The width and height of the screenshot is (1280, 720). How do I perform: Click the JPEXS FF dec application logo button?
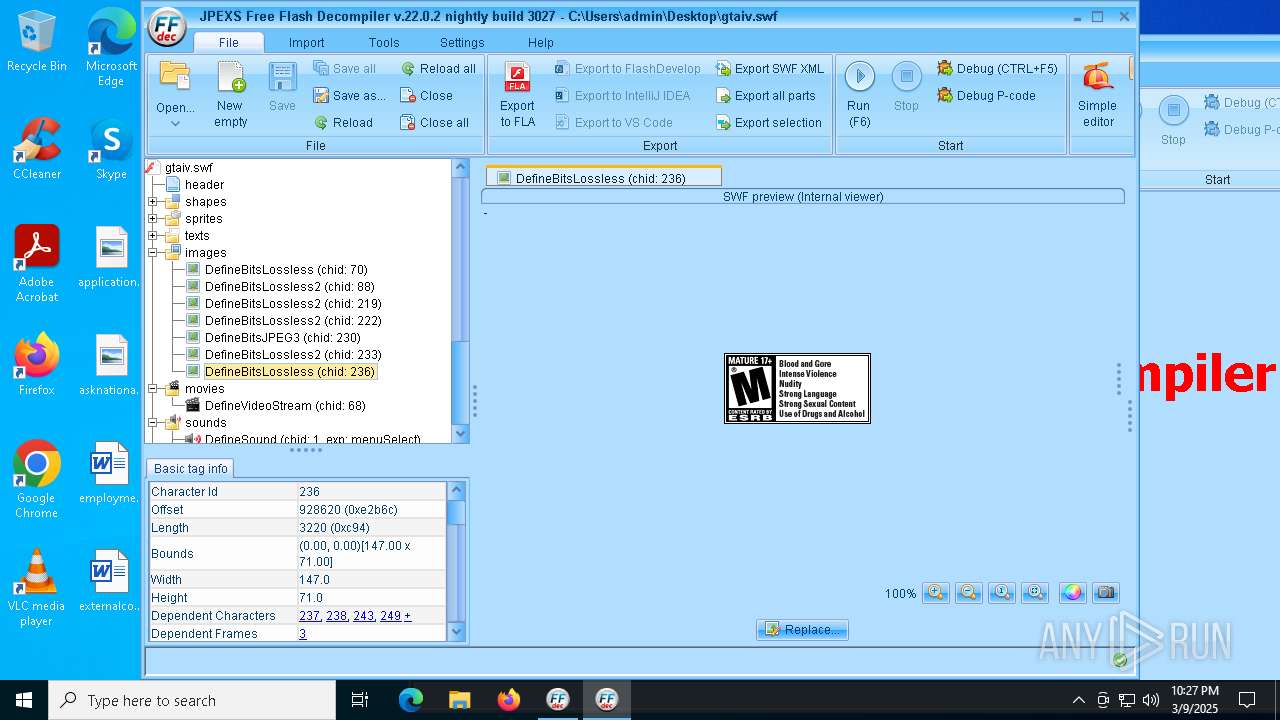point(167,27)
